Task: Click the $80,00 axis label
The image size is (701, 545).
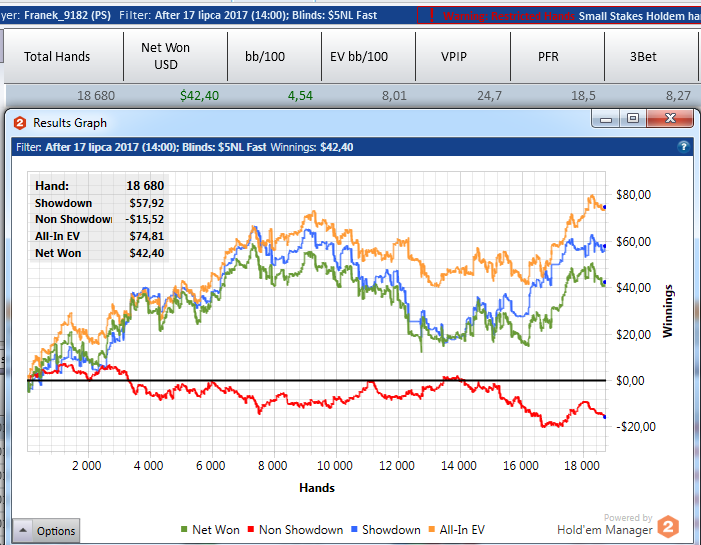Action: click(633, 194)
